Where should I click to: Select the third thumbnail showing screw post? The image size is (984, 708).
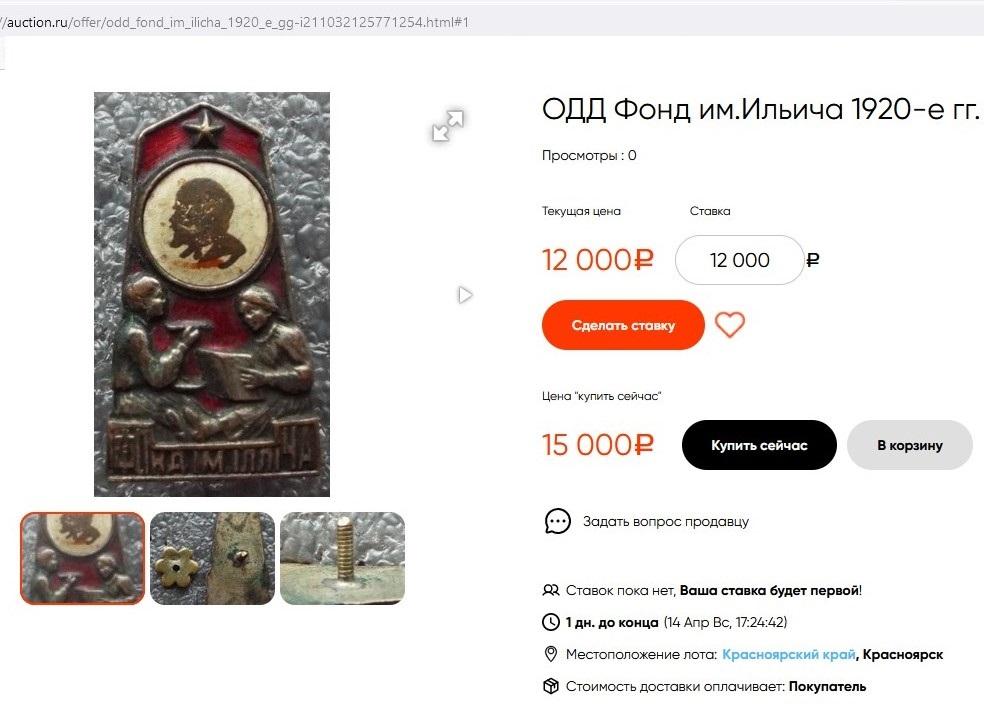click(342, 559)
